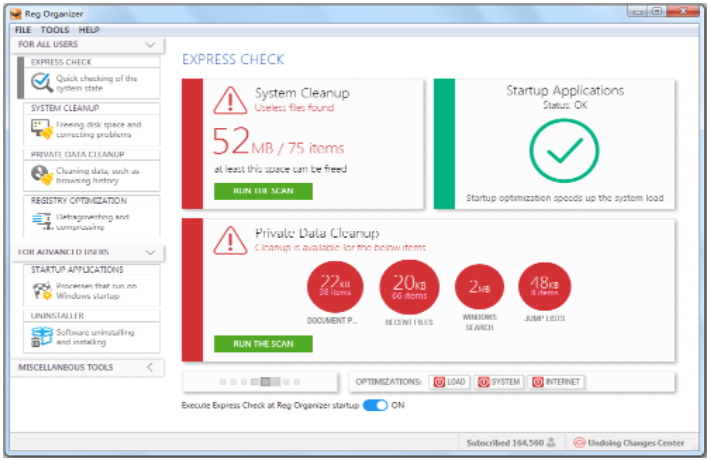
Task: Select the 48 KB Jump Lists circle
Action: click(x=544, y=286)
